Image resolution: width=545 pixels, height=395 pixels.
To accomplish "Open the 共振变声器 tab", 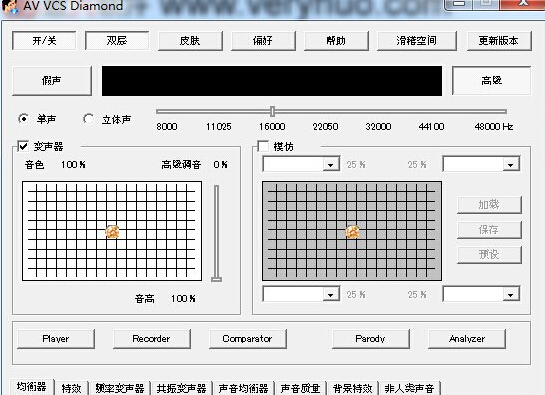I will 181,388.
